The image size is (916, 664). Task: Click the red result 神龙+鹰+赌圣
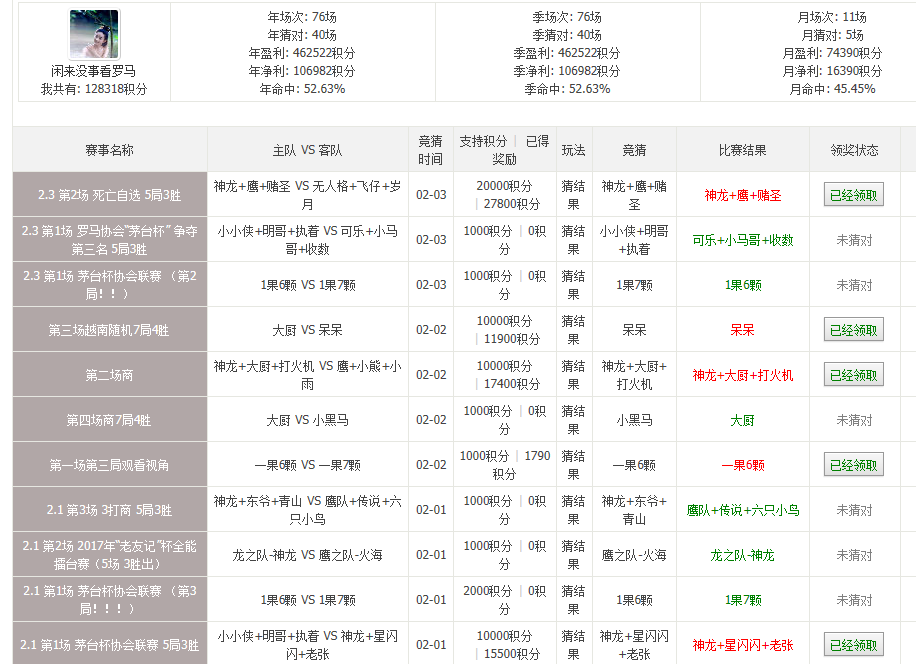tap(742, 195)
